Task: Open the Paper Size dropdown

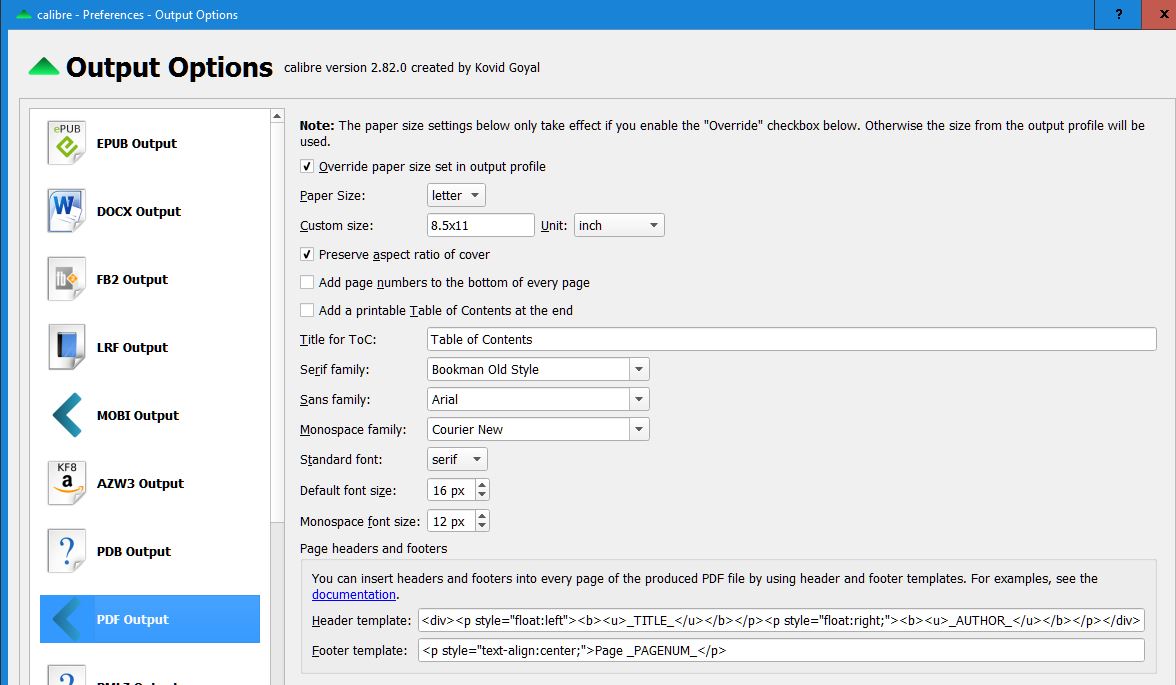Action: [456, 195]
